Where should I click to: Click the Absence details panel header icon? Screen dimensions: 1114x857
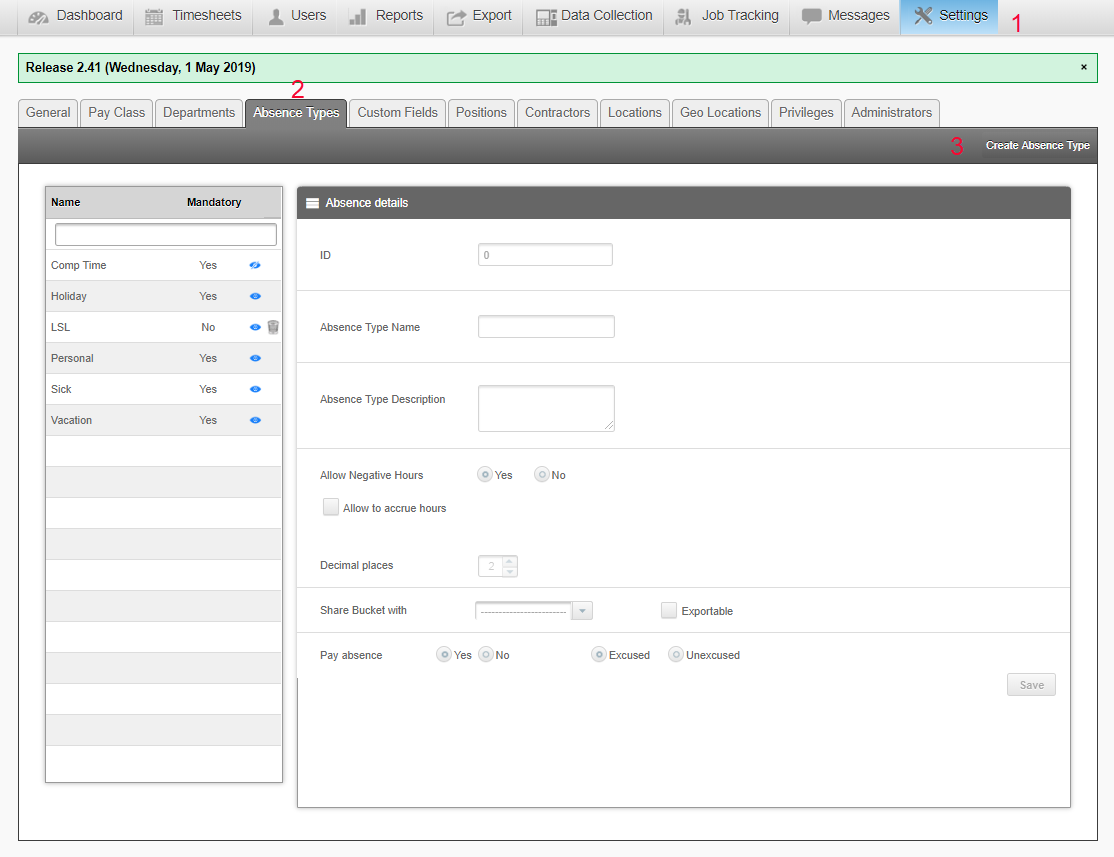pyautogui.click(x=312, y=203)
